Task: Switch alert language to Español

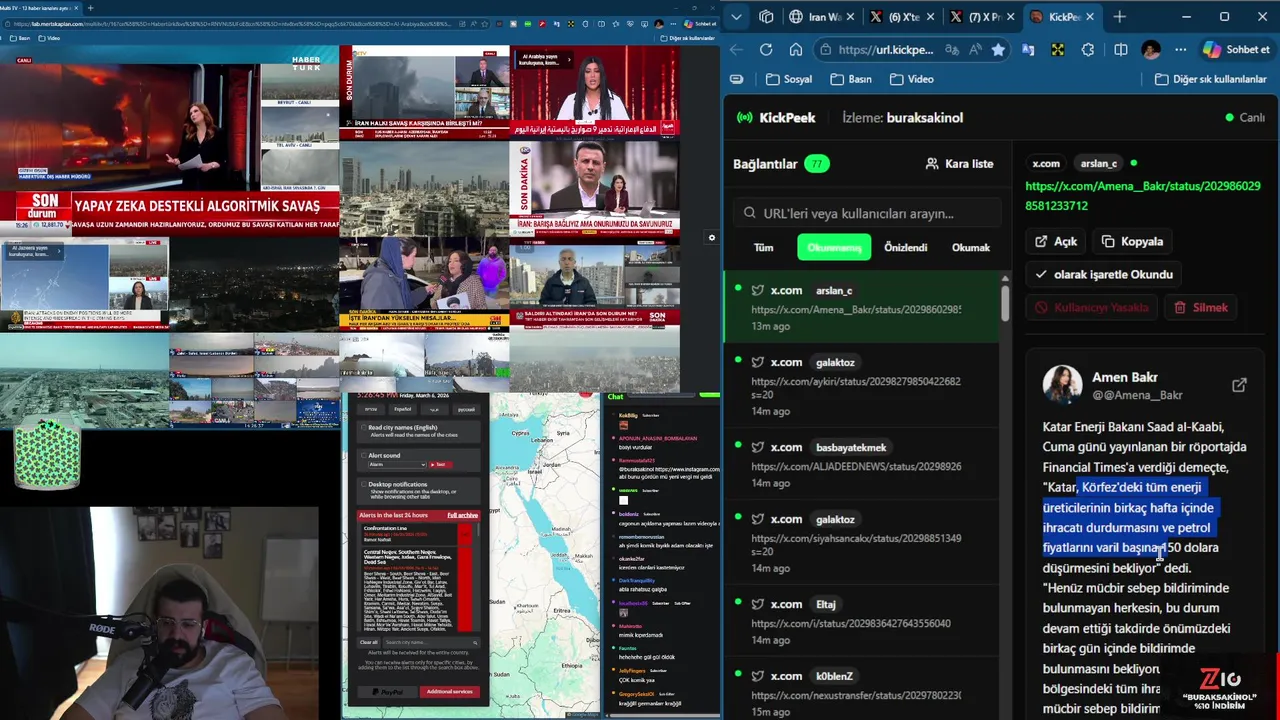Action: (x=402, y=409)
